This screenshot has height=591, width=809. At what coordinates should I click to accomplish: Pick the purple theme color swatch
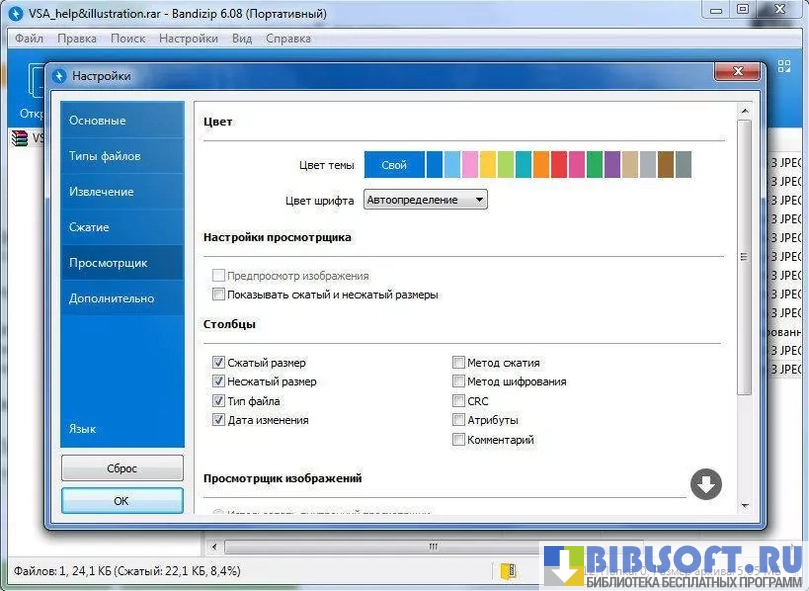pos(613,165)
